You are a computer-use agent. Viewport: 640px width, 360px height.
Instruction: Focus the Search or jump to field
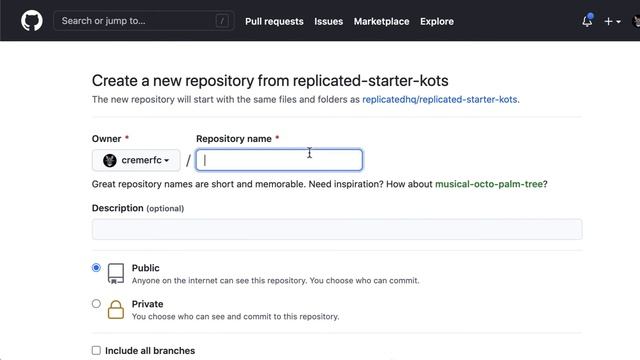click(143, 21)
